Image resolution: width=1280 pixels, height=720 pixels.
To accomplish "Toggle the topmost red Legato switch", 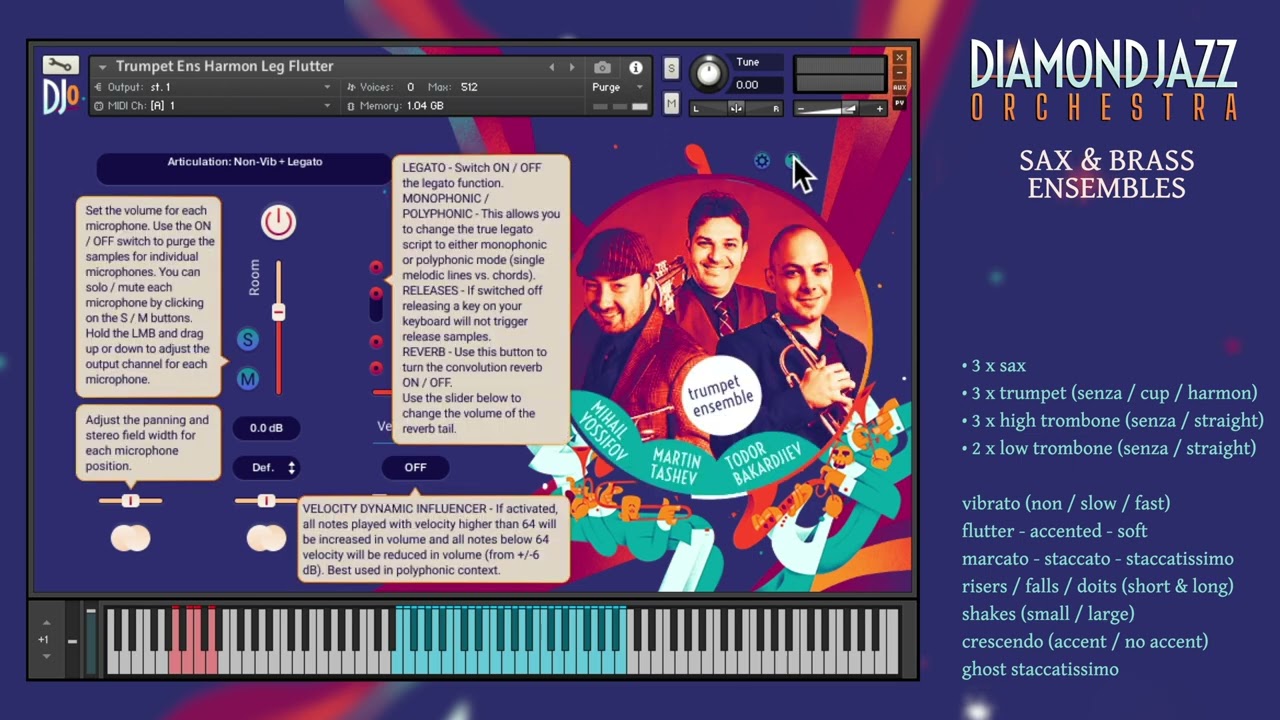I will coord(376,267).
